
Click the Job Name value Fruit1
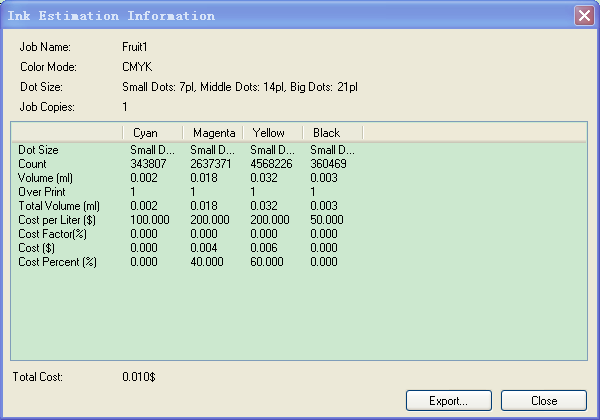(x=135, y=47)
